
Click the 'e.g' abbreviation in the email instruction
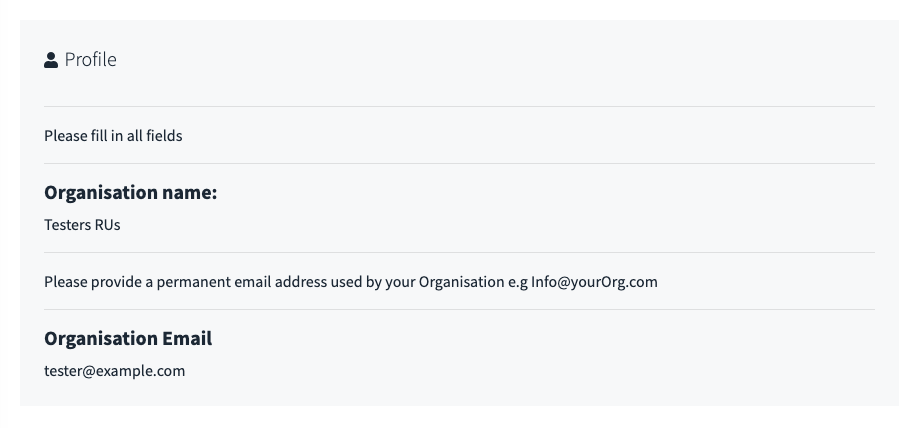pyautogui.click(x=518, y=282)
